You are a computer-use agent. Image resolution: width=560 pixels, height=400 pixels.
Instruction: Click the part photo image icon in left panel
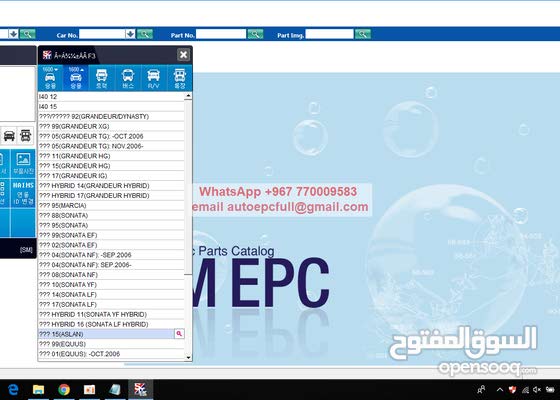(x=23, y=163)
